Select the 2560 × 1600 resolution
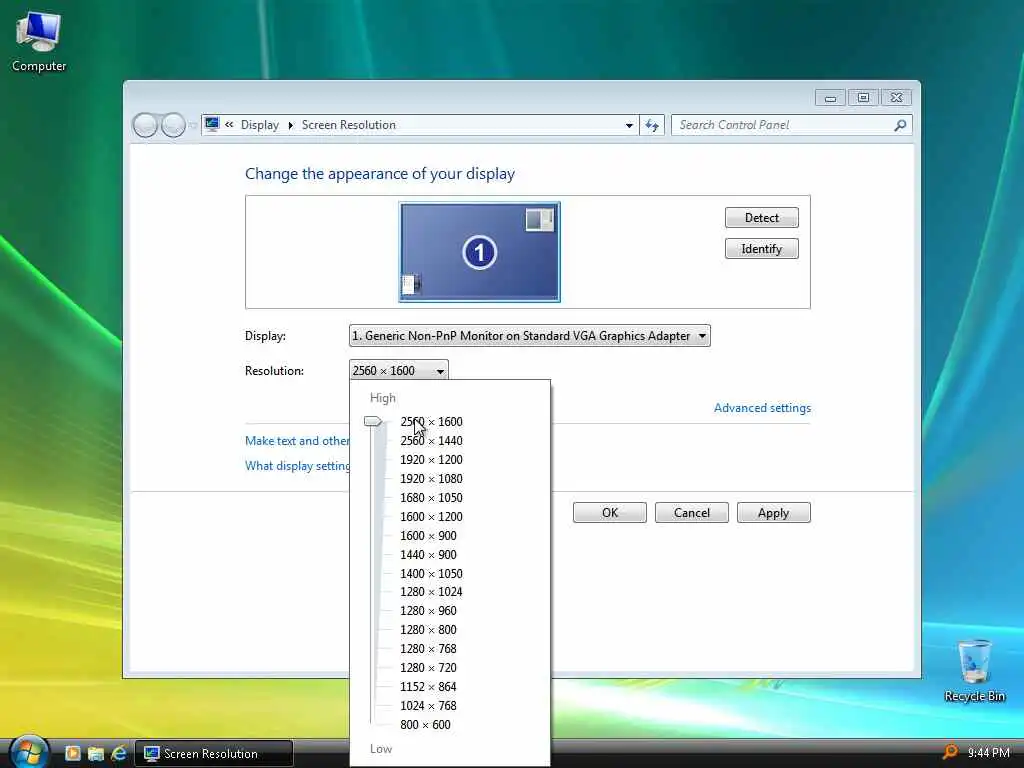 coord(431,422)
